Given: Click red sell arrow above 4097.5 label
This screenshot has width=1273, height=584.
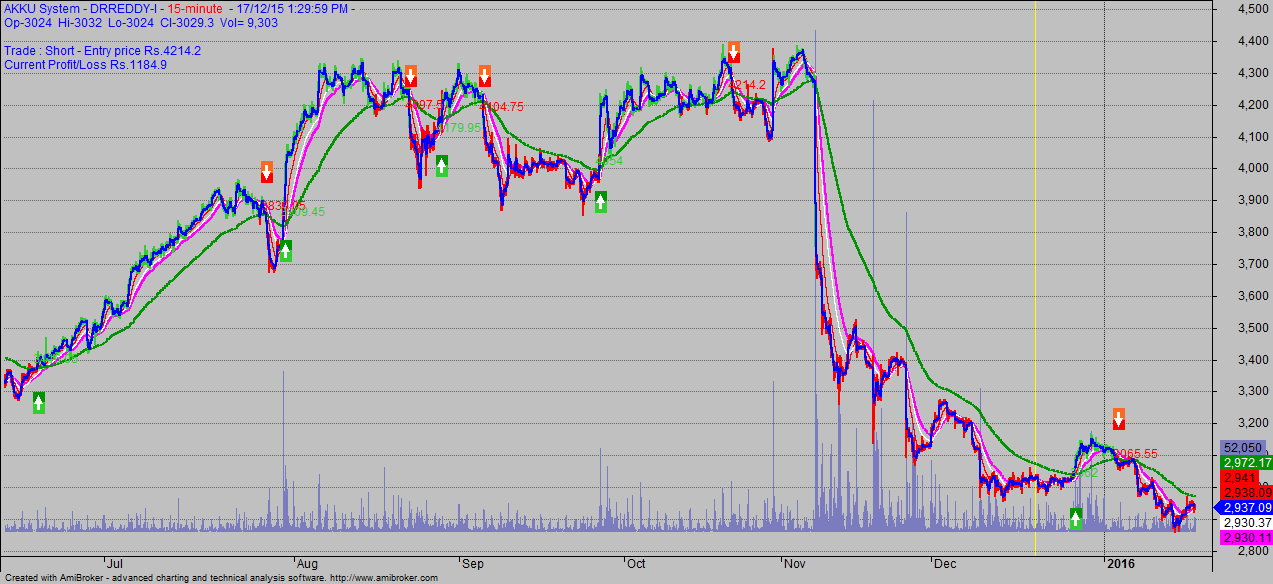Looking at the screenshot, I should pos(410,76).
